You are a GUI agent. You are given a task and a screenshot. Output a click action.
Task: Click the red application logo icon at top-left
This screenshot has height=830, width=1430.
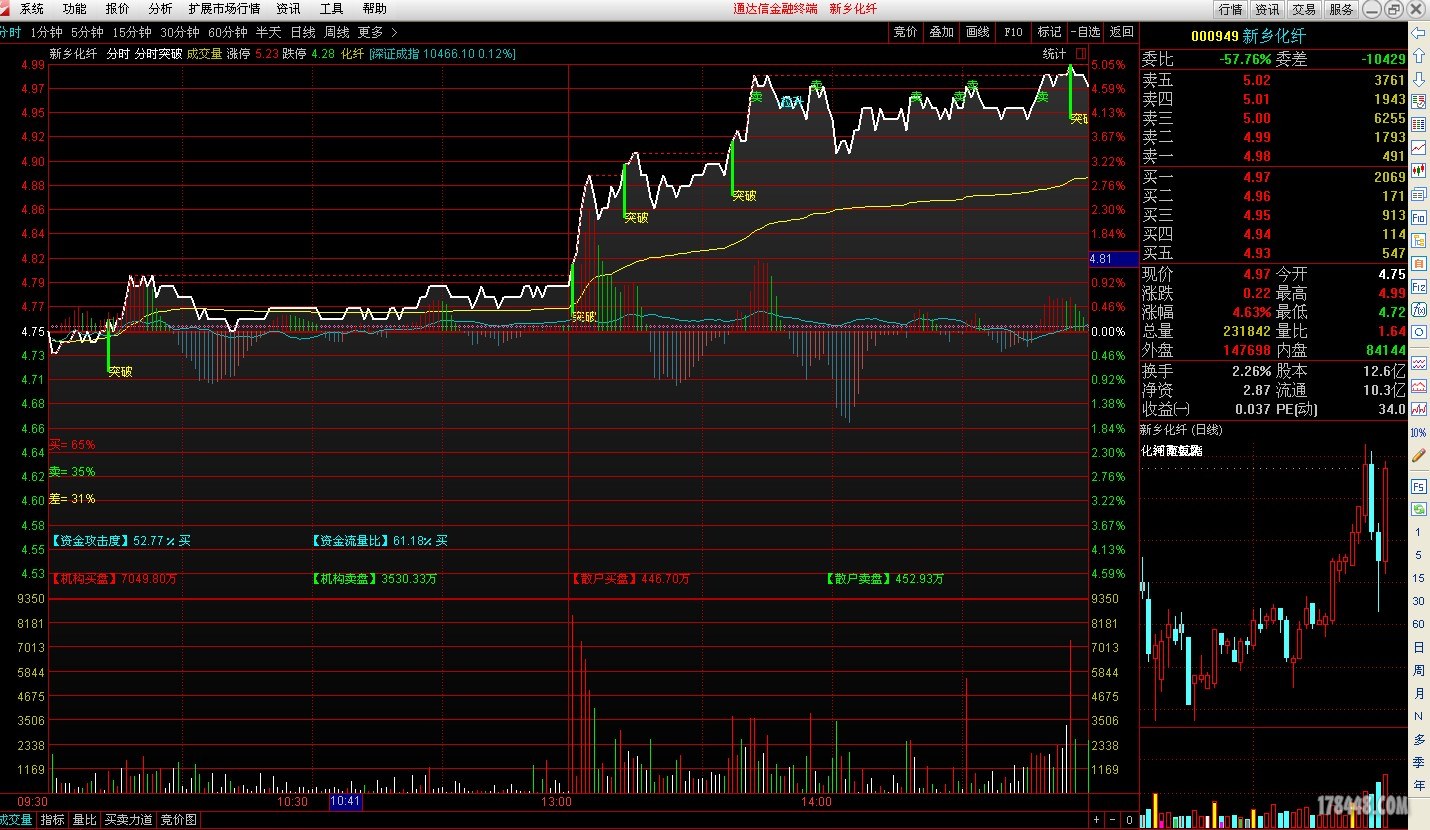5,8
